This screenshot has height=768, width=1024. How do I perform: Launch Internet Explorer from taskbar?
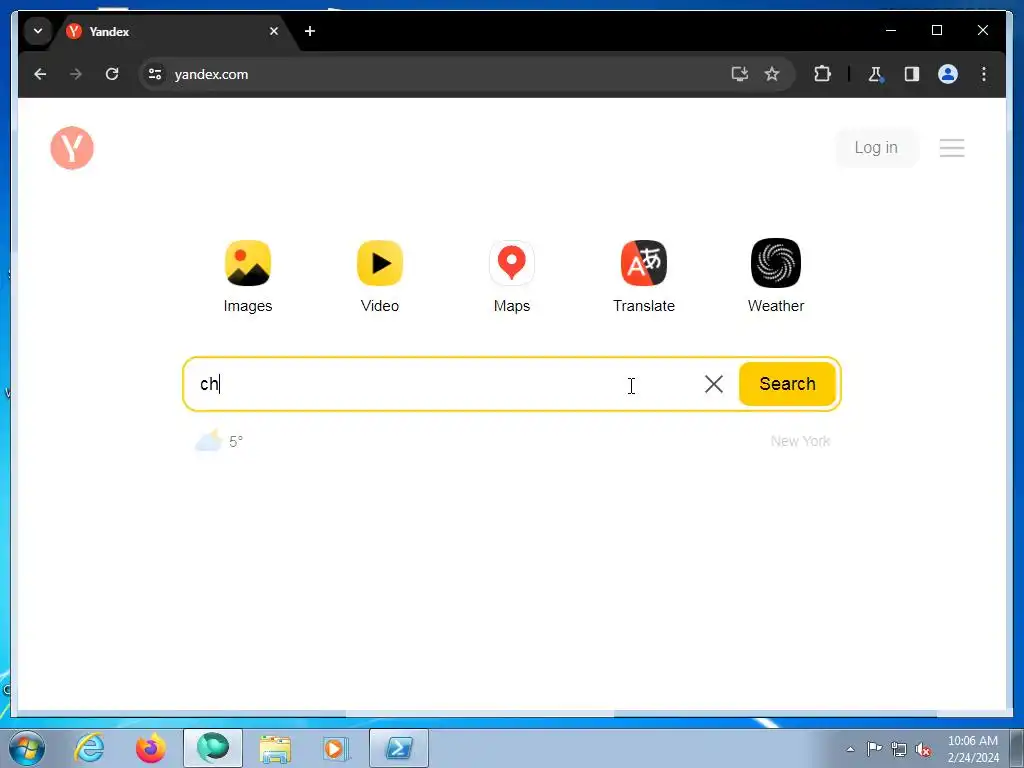[x=89, y=748]
